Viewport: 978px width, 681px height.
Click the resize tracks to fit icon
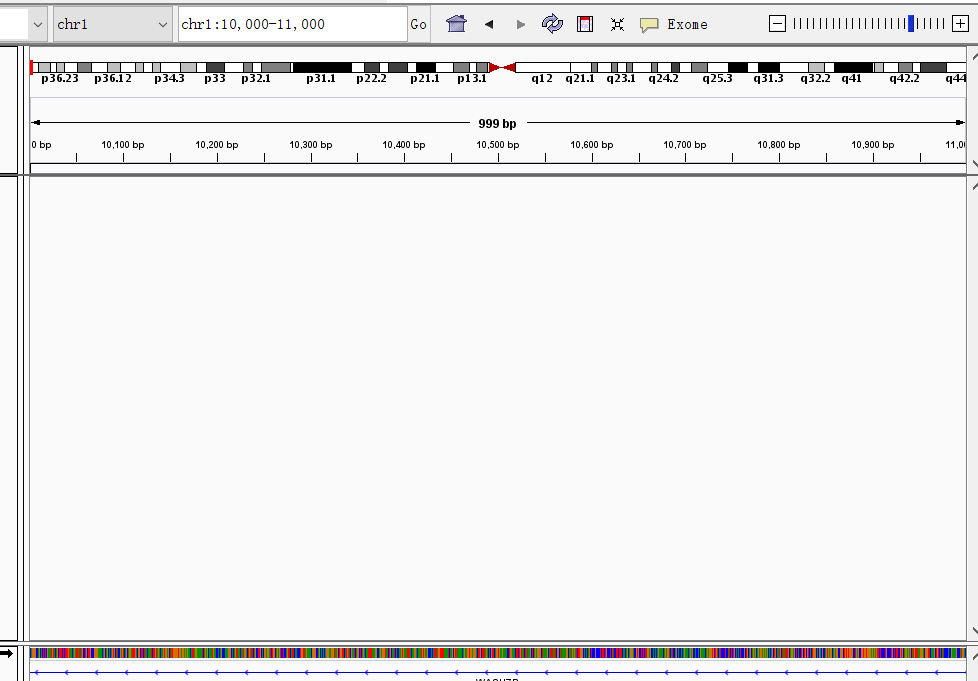pyautogui.click(x=617, y=24)
